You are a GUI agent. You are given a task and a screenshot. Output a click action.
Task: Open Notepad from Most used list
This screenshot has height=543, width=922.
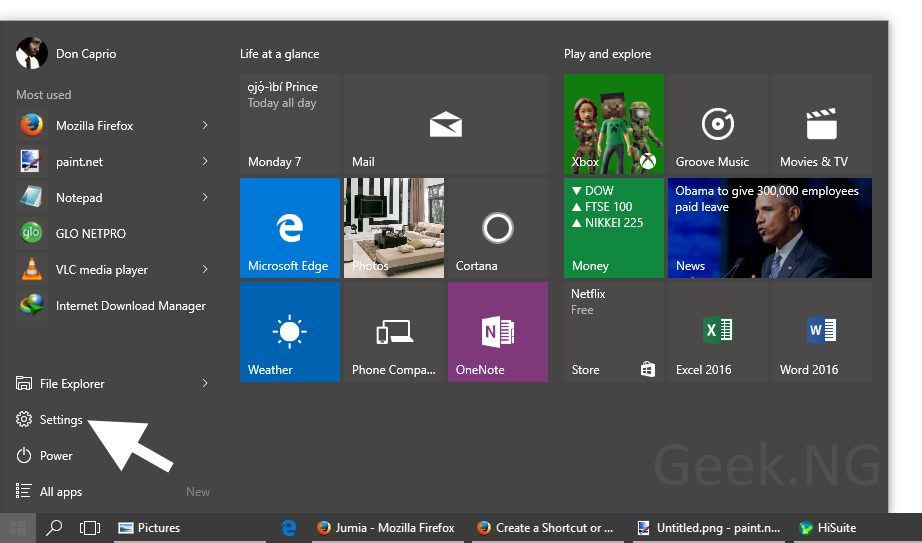112,197
